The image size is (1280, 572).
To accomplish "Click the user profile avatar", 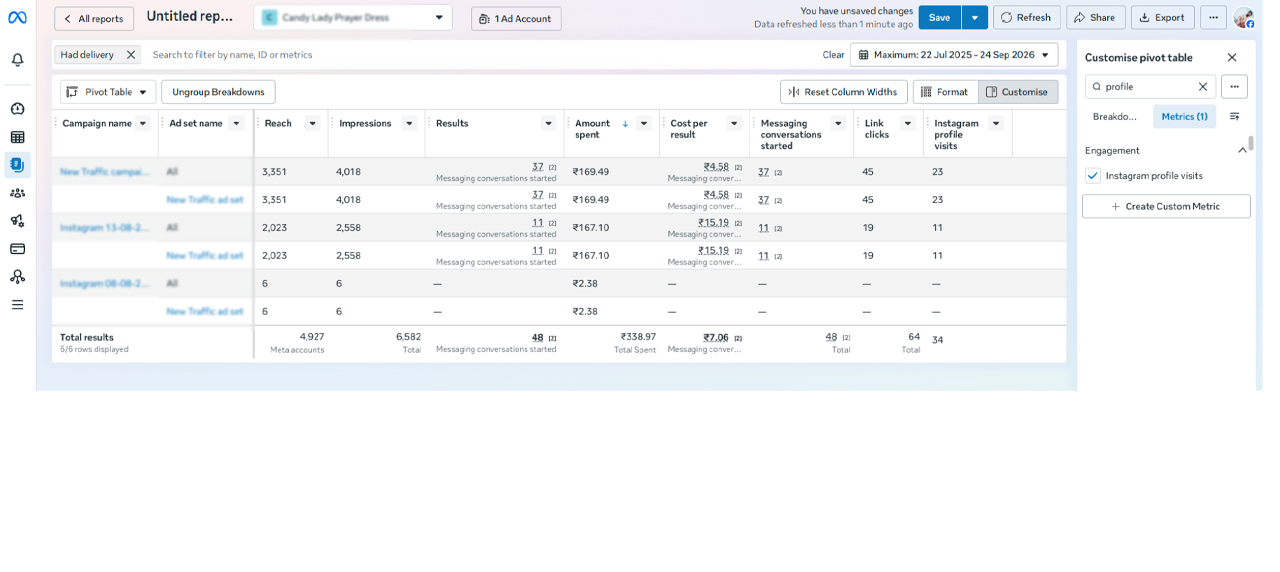I will coord(1243,18).
